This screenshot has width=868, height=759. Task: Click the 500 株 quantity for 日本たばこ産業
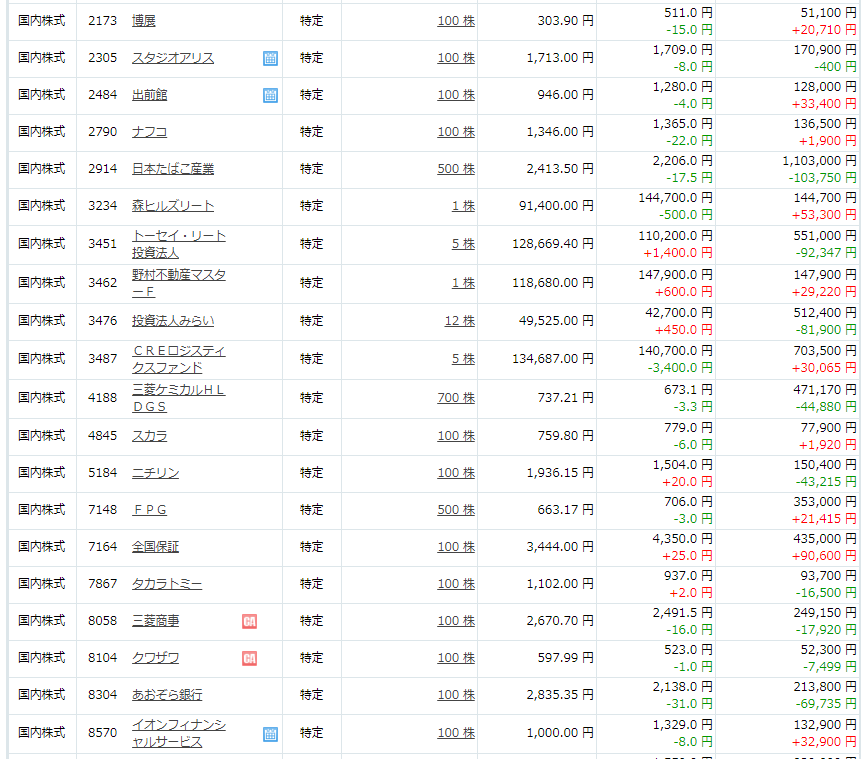tap(456, 169)
